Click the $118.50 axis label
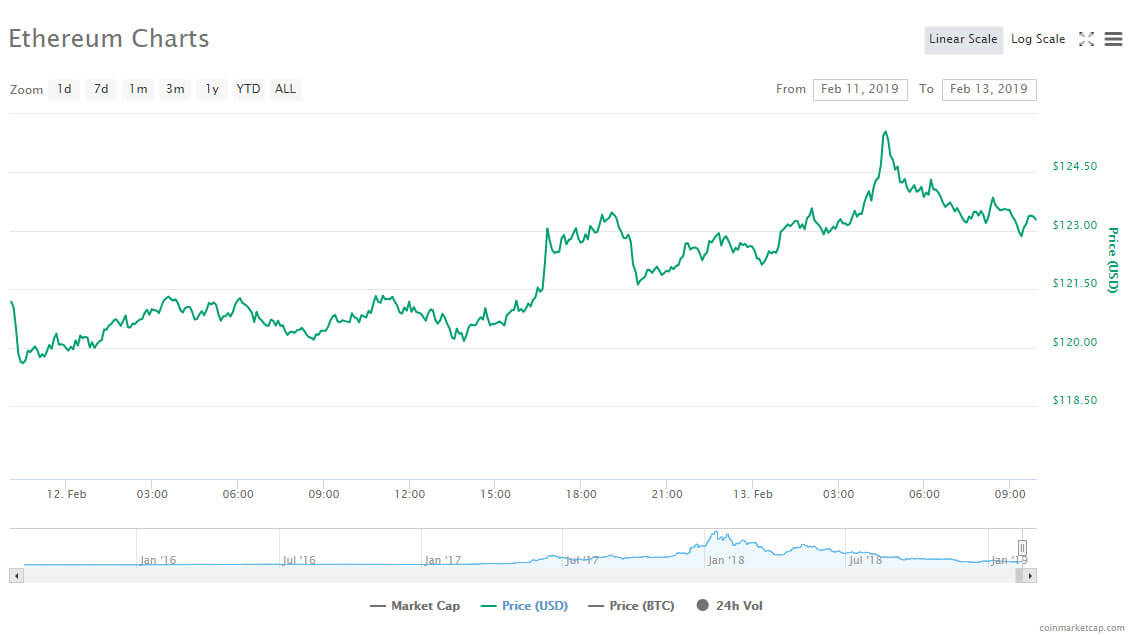The height and width of the screenshot is (635, 1140). click(1075, 401)
